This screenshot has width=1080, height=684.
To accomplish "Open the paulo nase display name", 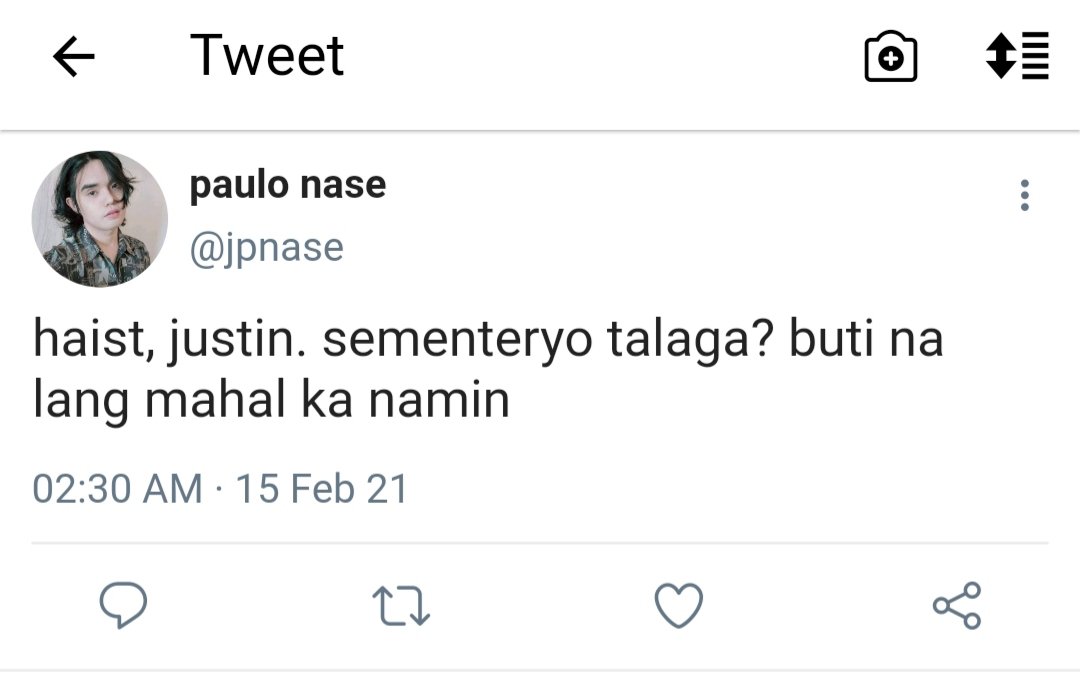I will coord(287,185).
